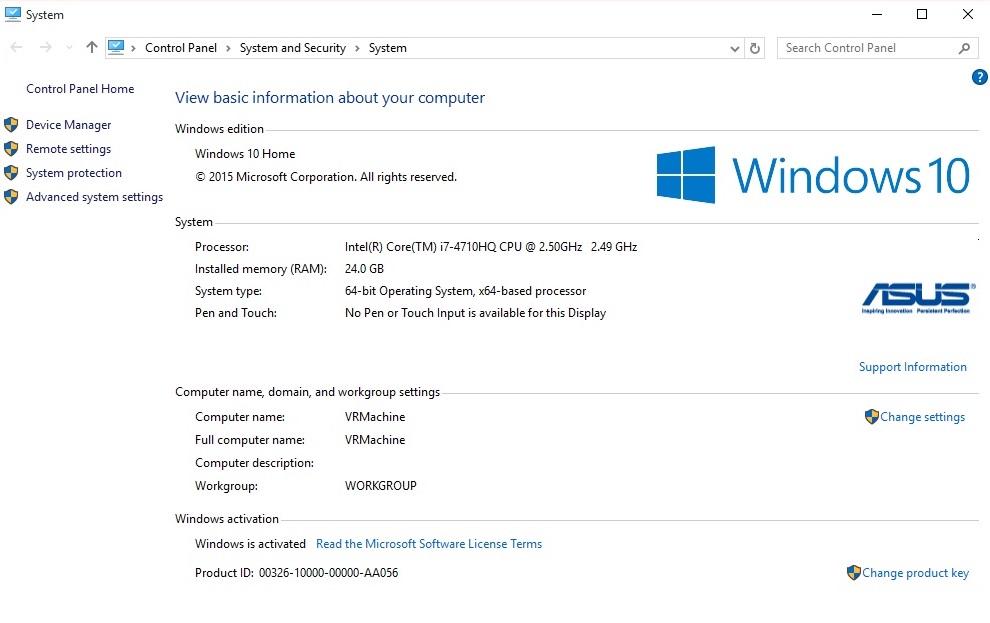Click shield icon beside Advanced system settings
Viewport: 990px width, 623px height.
pyautogui.click(x=11, y=196)
